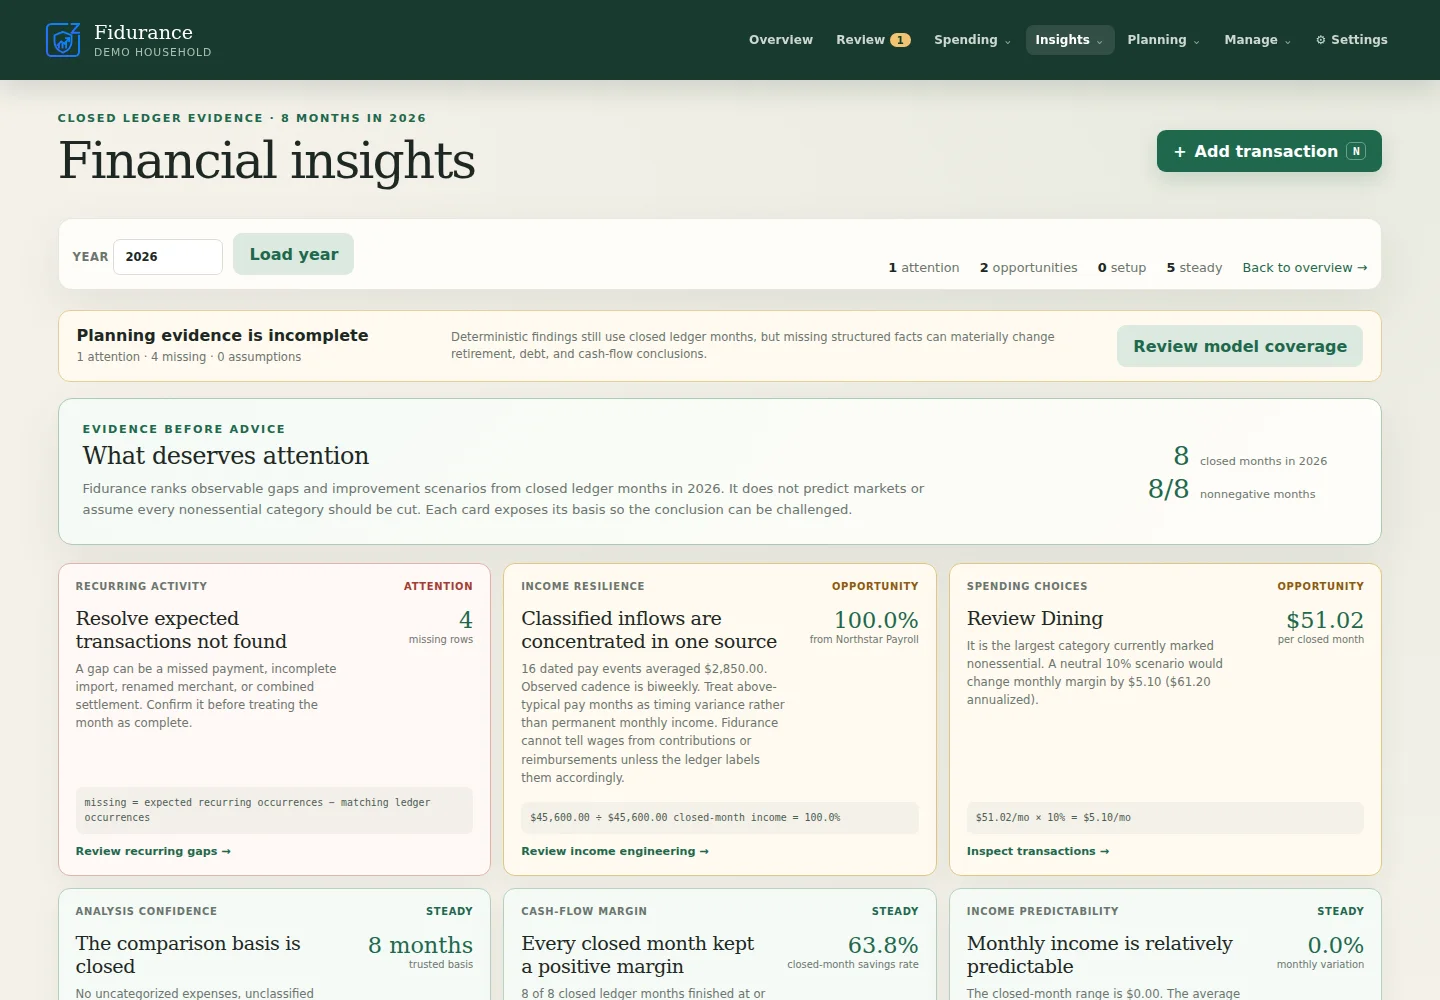This screenshot has width=1440, height=1000.
Task: Click the ATTENTION tag on Recurring Activity card
Action: 438,587
